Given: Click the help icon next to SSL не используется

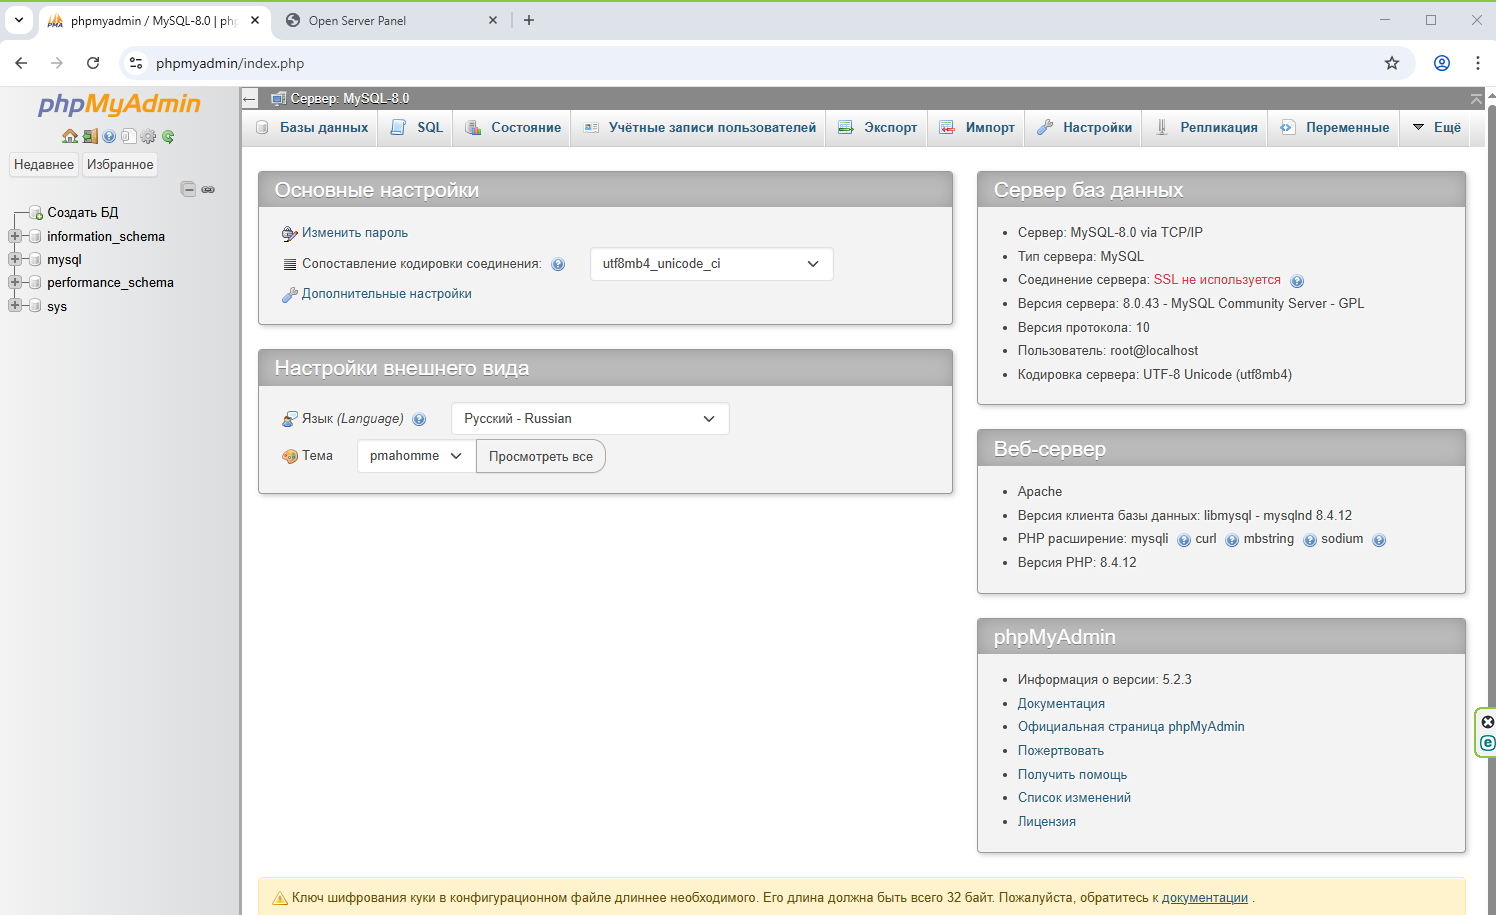Looking at the screenshot, I should pyautogui.click(x=1297, y=281).
